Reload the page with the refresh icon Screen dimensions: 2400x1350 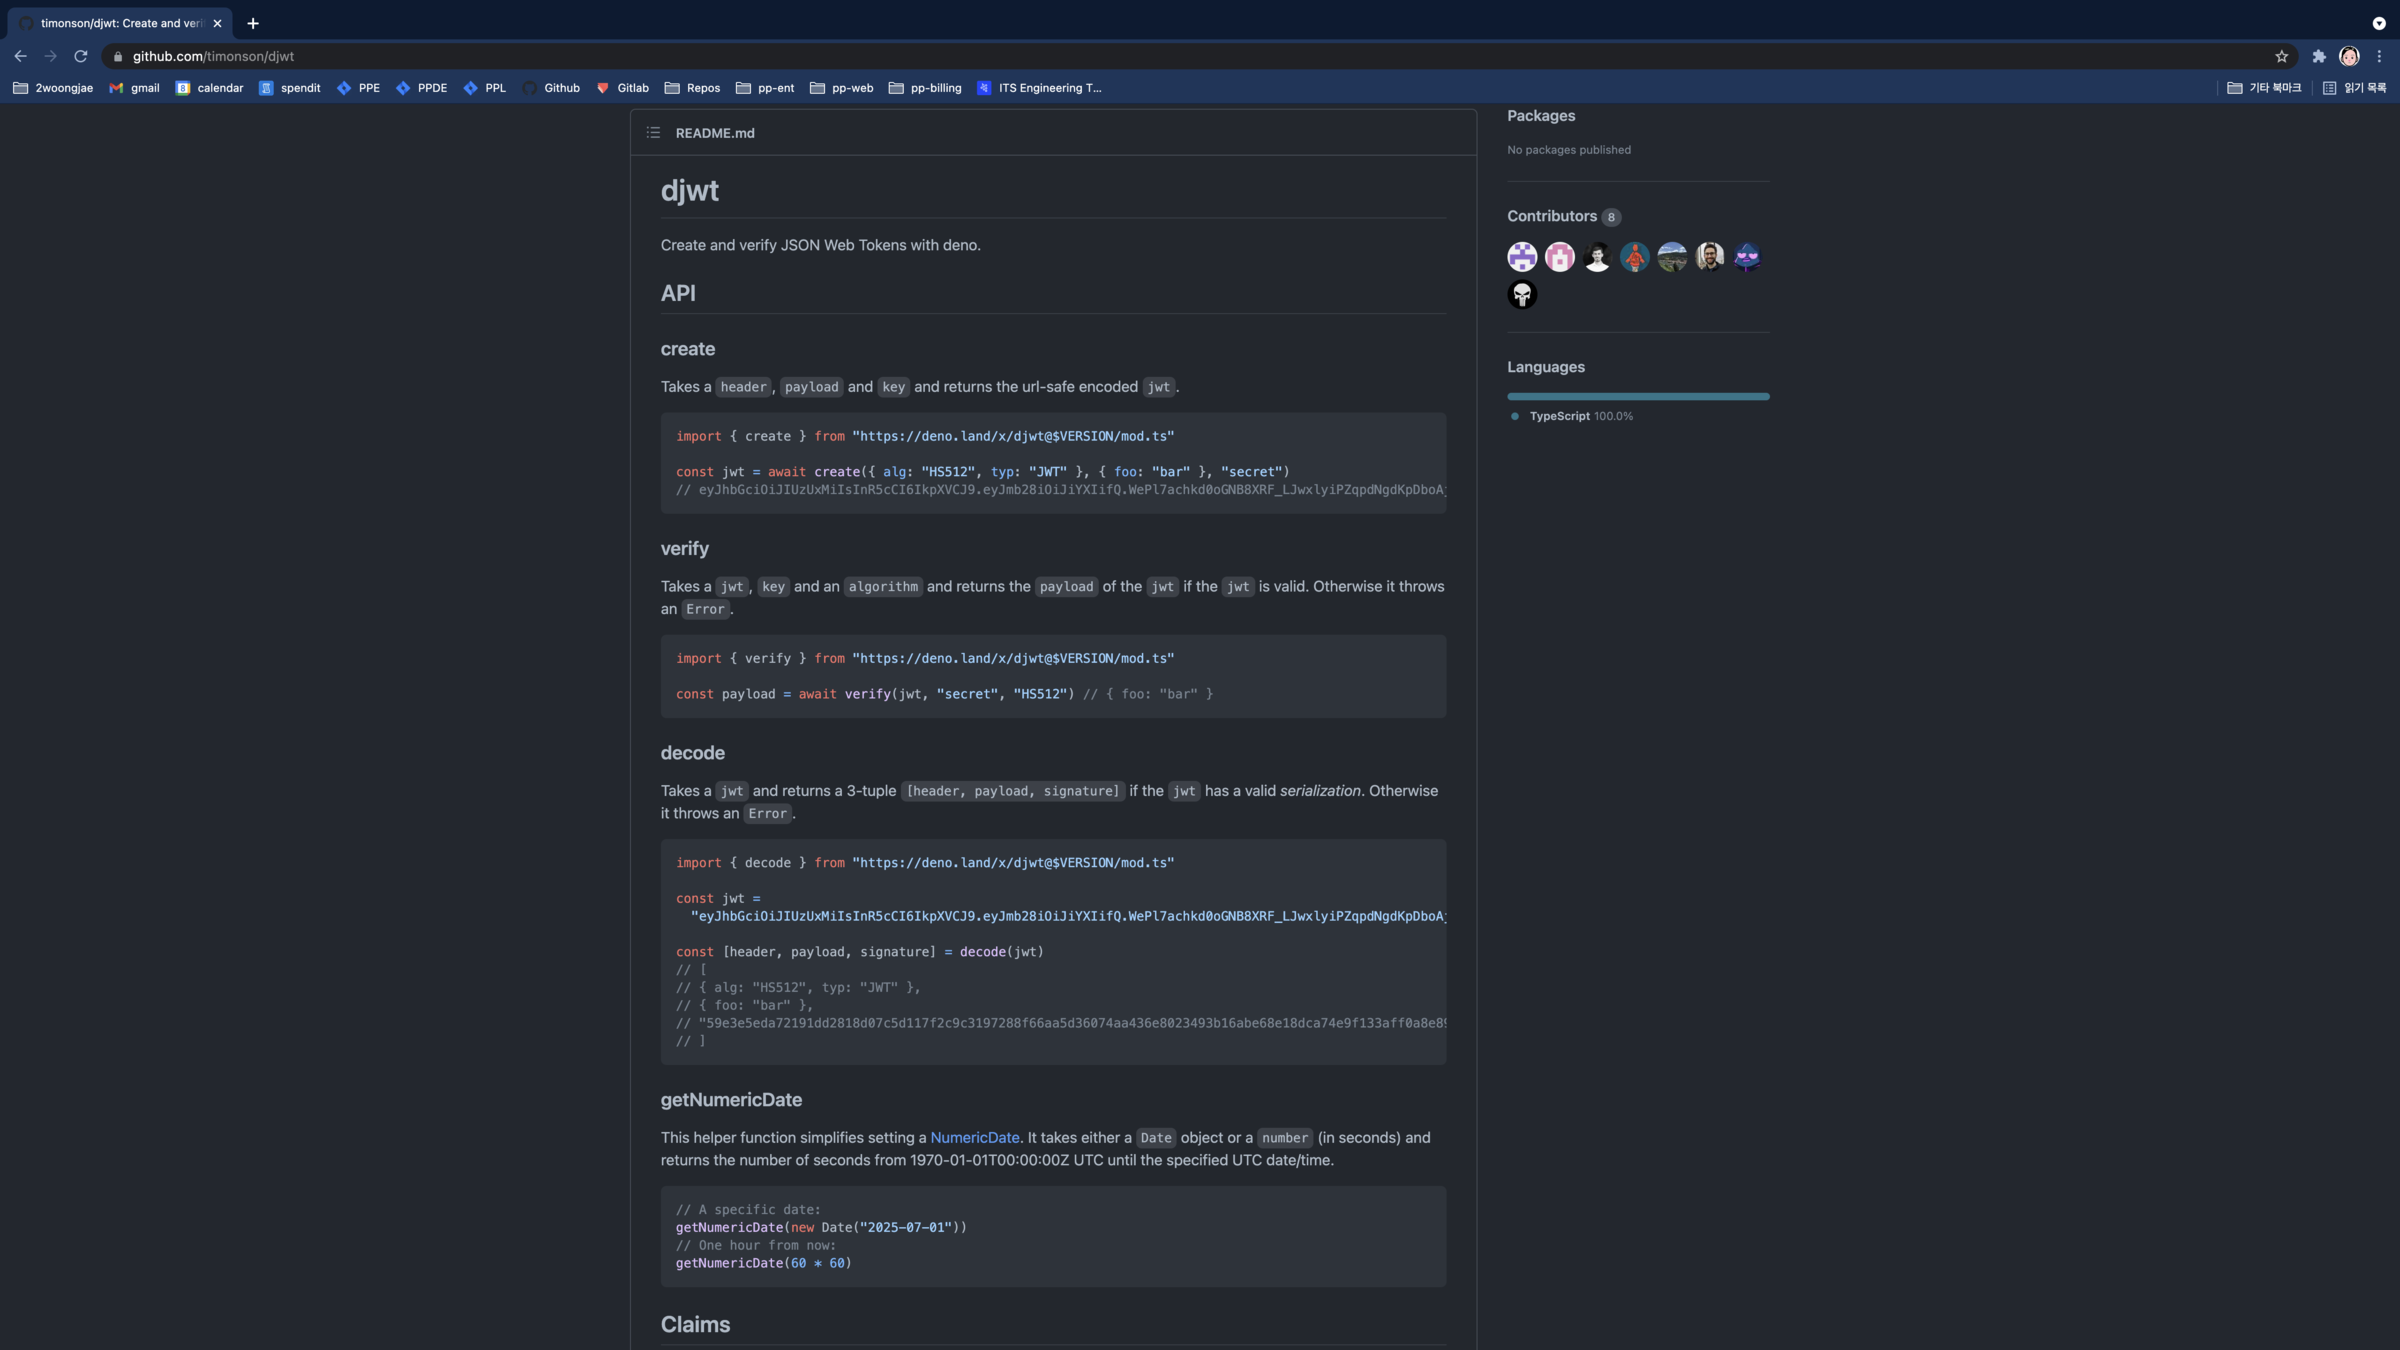81,56
